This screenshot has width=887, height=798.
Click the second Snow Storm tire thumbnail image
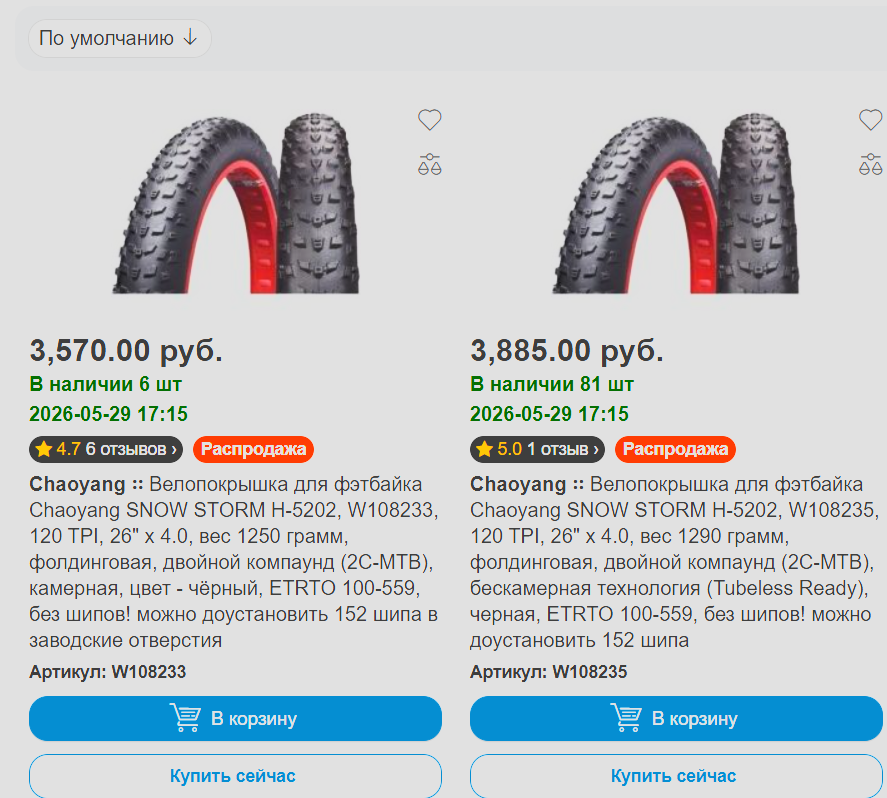coord(676,204)
